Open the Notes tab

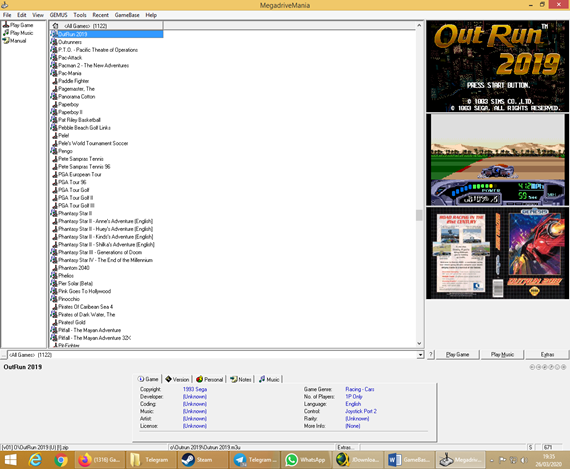(x=241, y=379)
